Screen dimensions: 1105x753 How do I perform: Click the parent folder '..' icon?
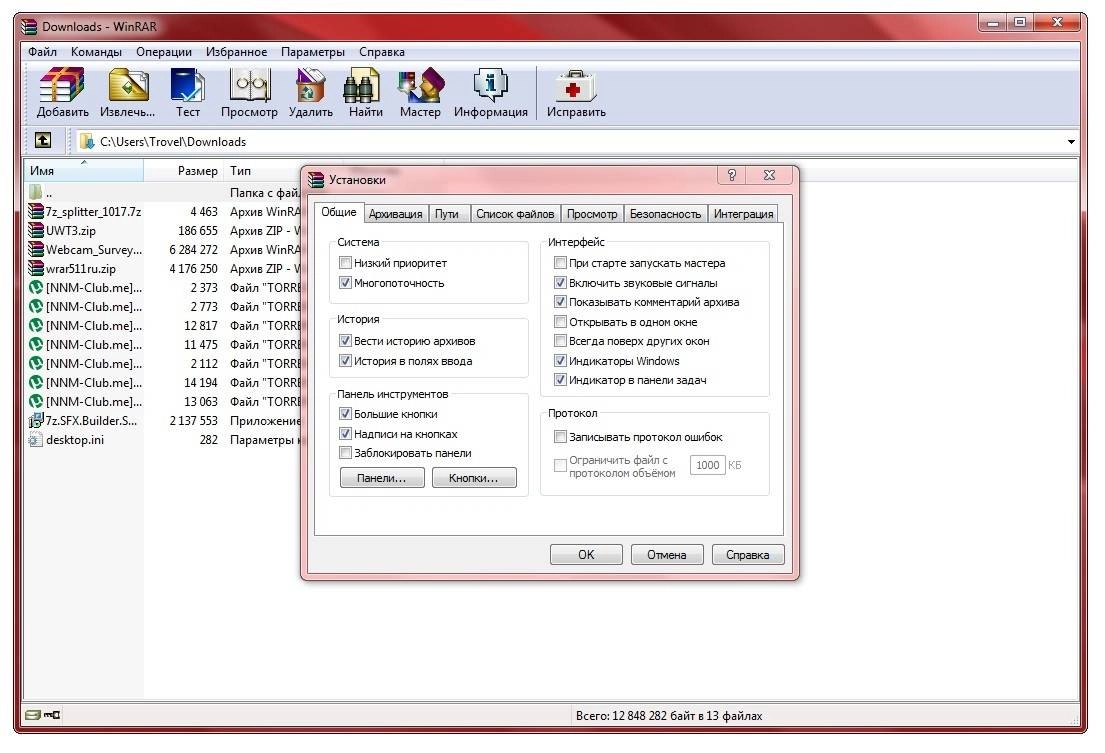pyautogui.click(x=36, y=192)
